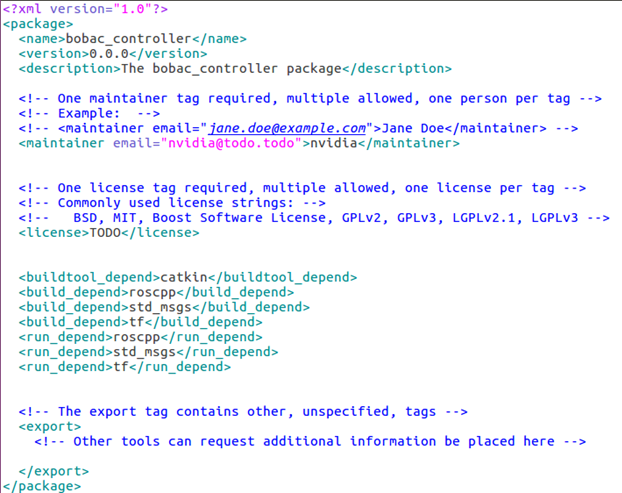Click the run_depend tf line

(125, 367)
